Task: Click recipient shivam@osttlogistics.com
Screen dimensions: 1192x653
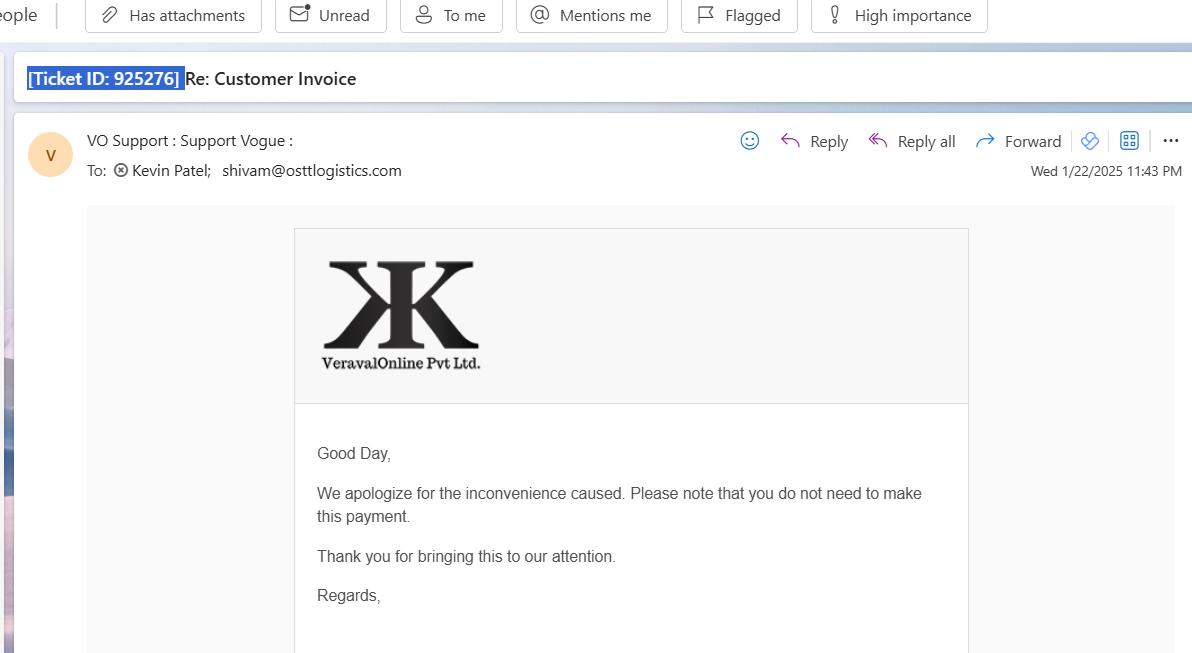Action: 312,170
